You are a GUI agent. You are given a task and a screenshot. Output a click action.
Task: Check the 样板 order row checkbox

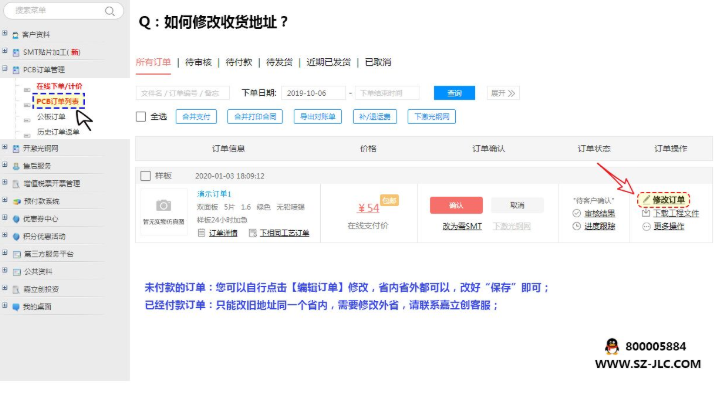point(145,175)
